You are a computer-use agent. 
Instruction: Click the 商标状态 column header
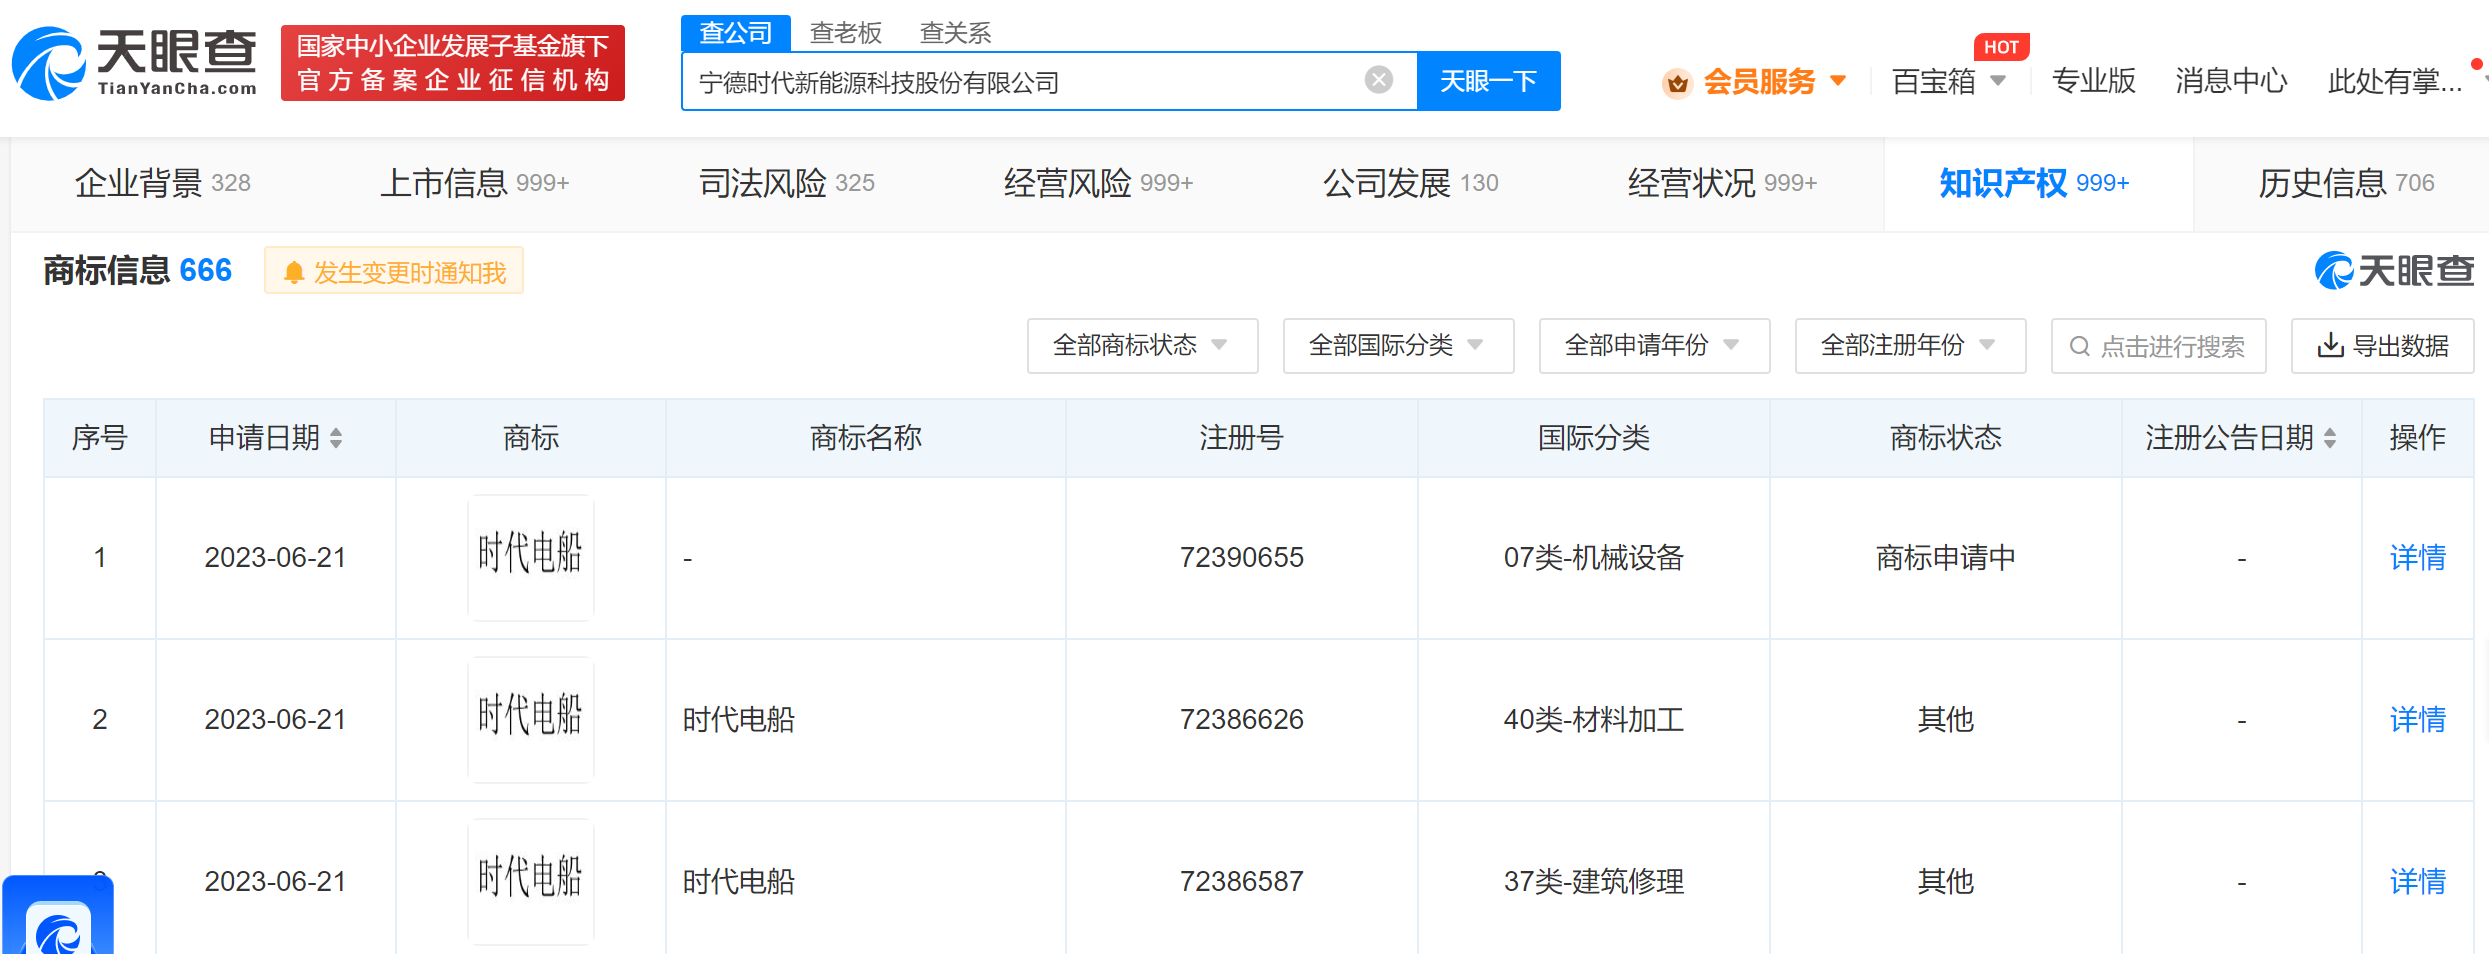[x=1945, y=438]
